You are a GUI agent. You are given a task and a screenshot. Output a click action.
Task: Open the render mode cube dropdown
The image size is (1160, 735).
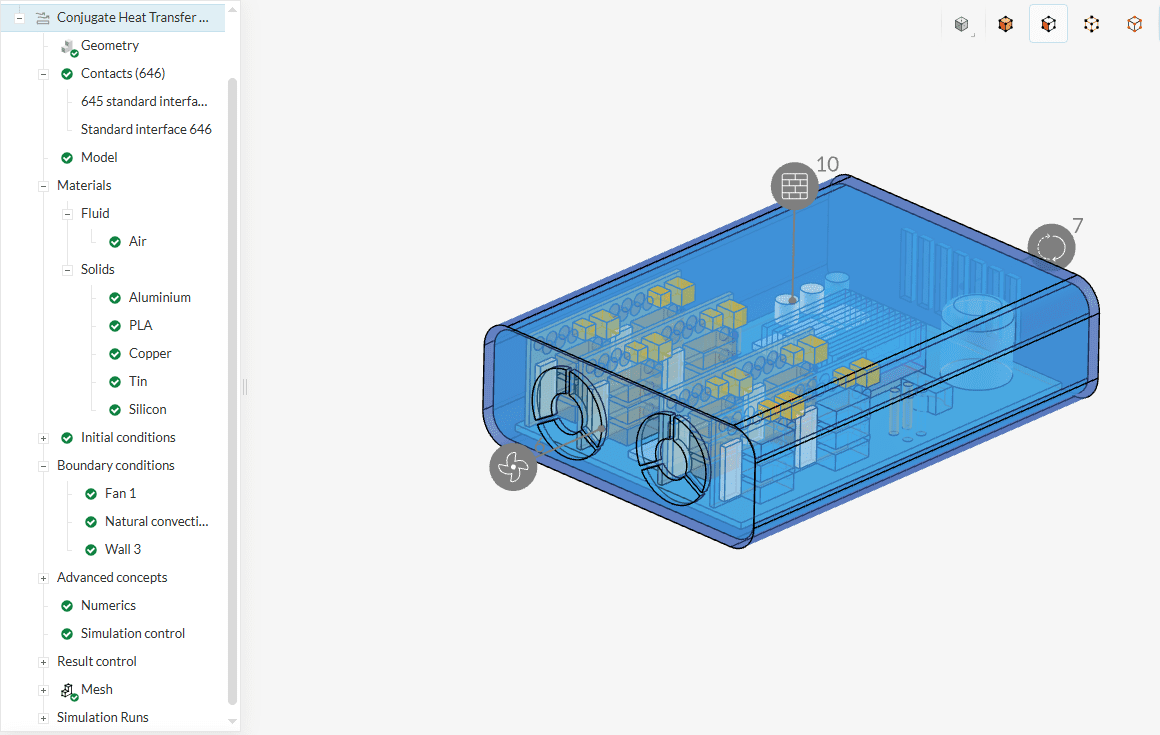coord(962,25)
